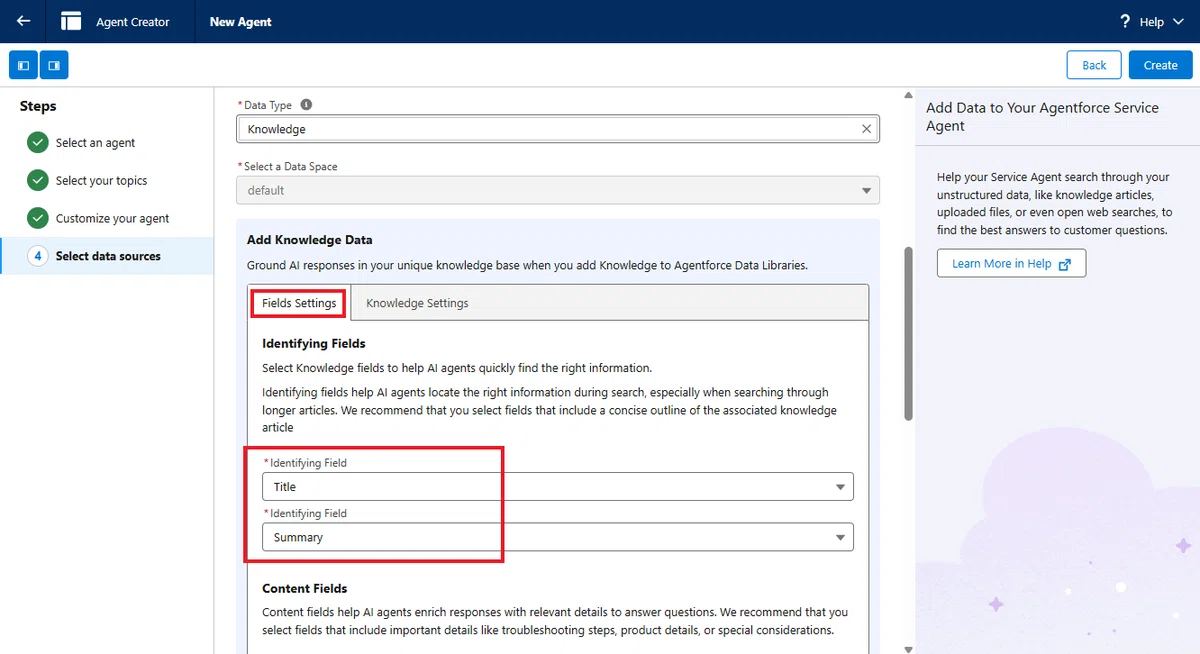Click the Back button
Viewport: 1200px width, 654px height.
click(1094, 65)
